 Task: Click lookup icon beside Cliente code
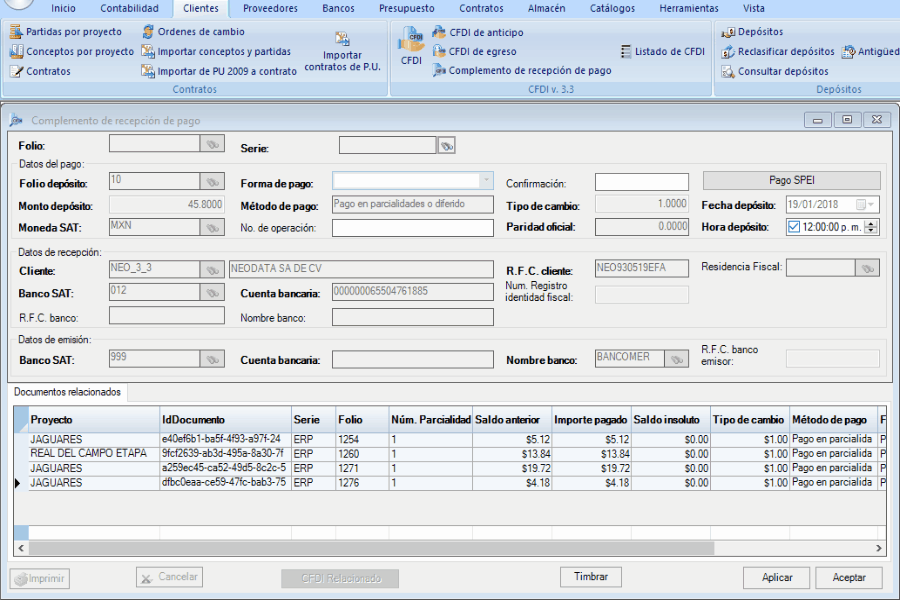pyautogui.click(x=212, y=269)
